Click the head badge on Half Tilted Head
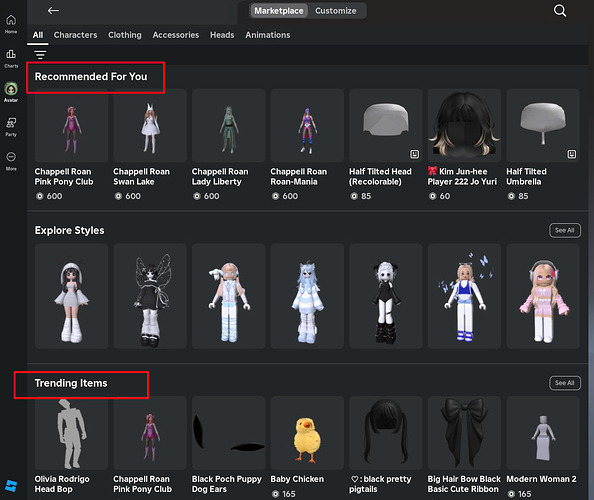This screenshot has width=594, height=500. point(414,154)
